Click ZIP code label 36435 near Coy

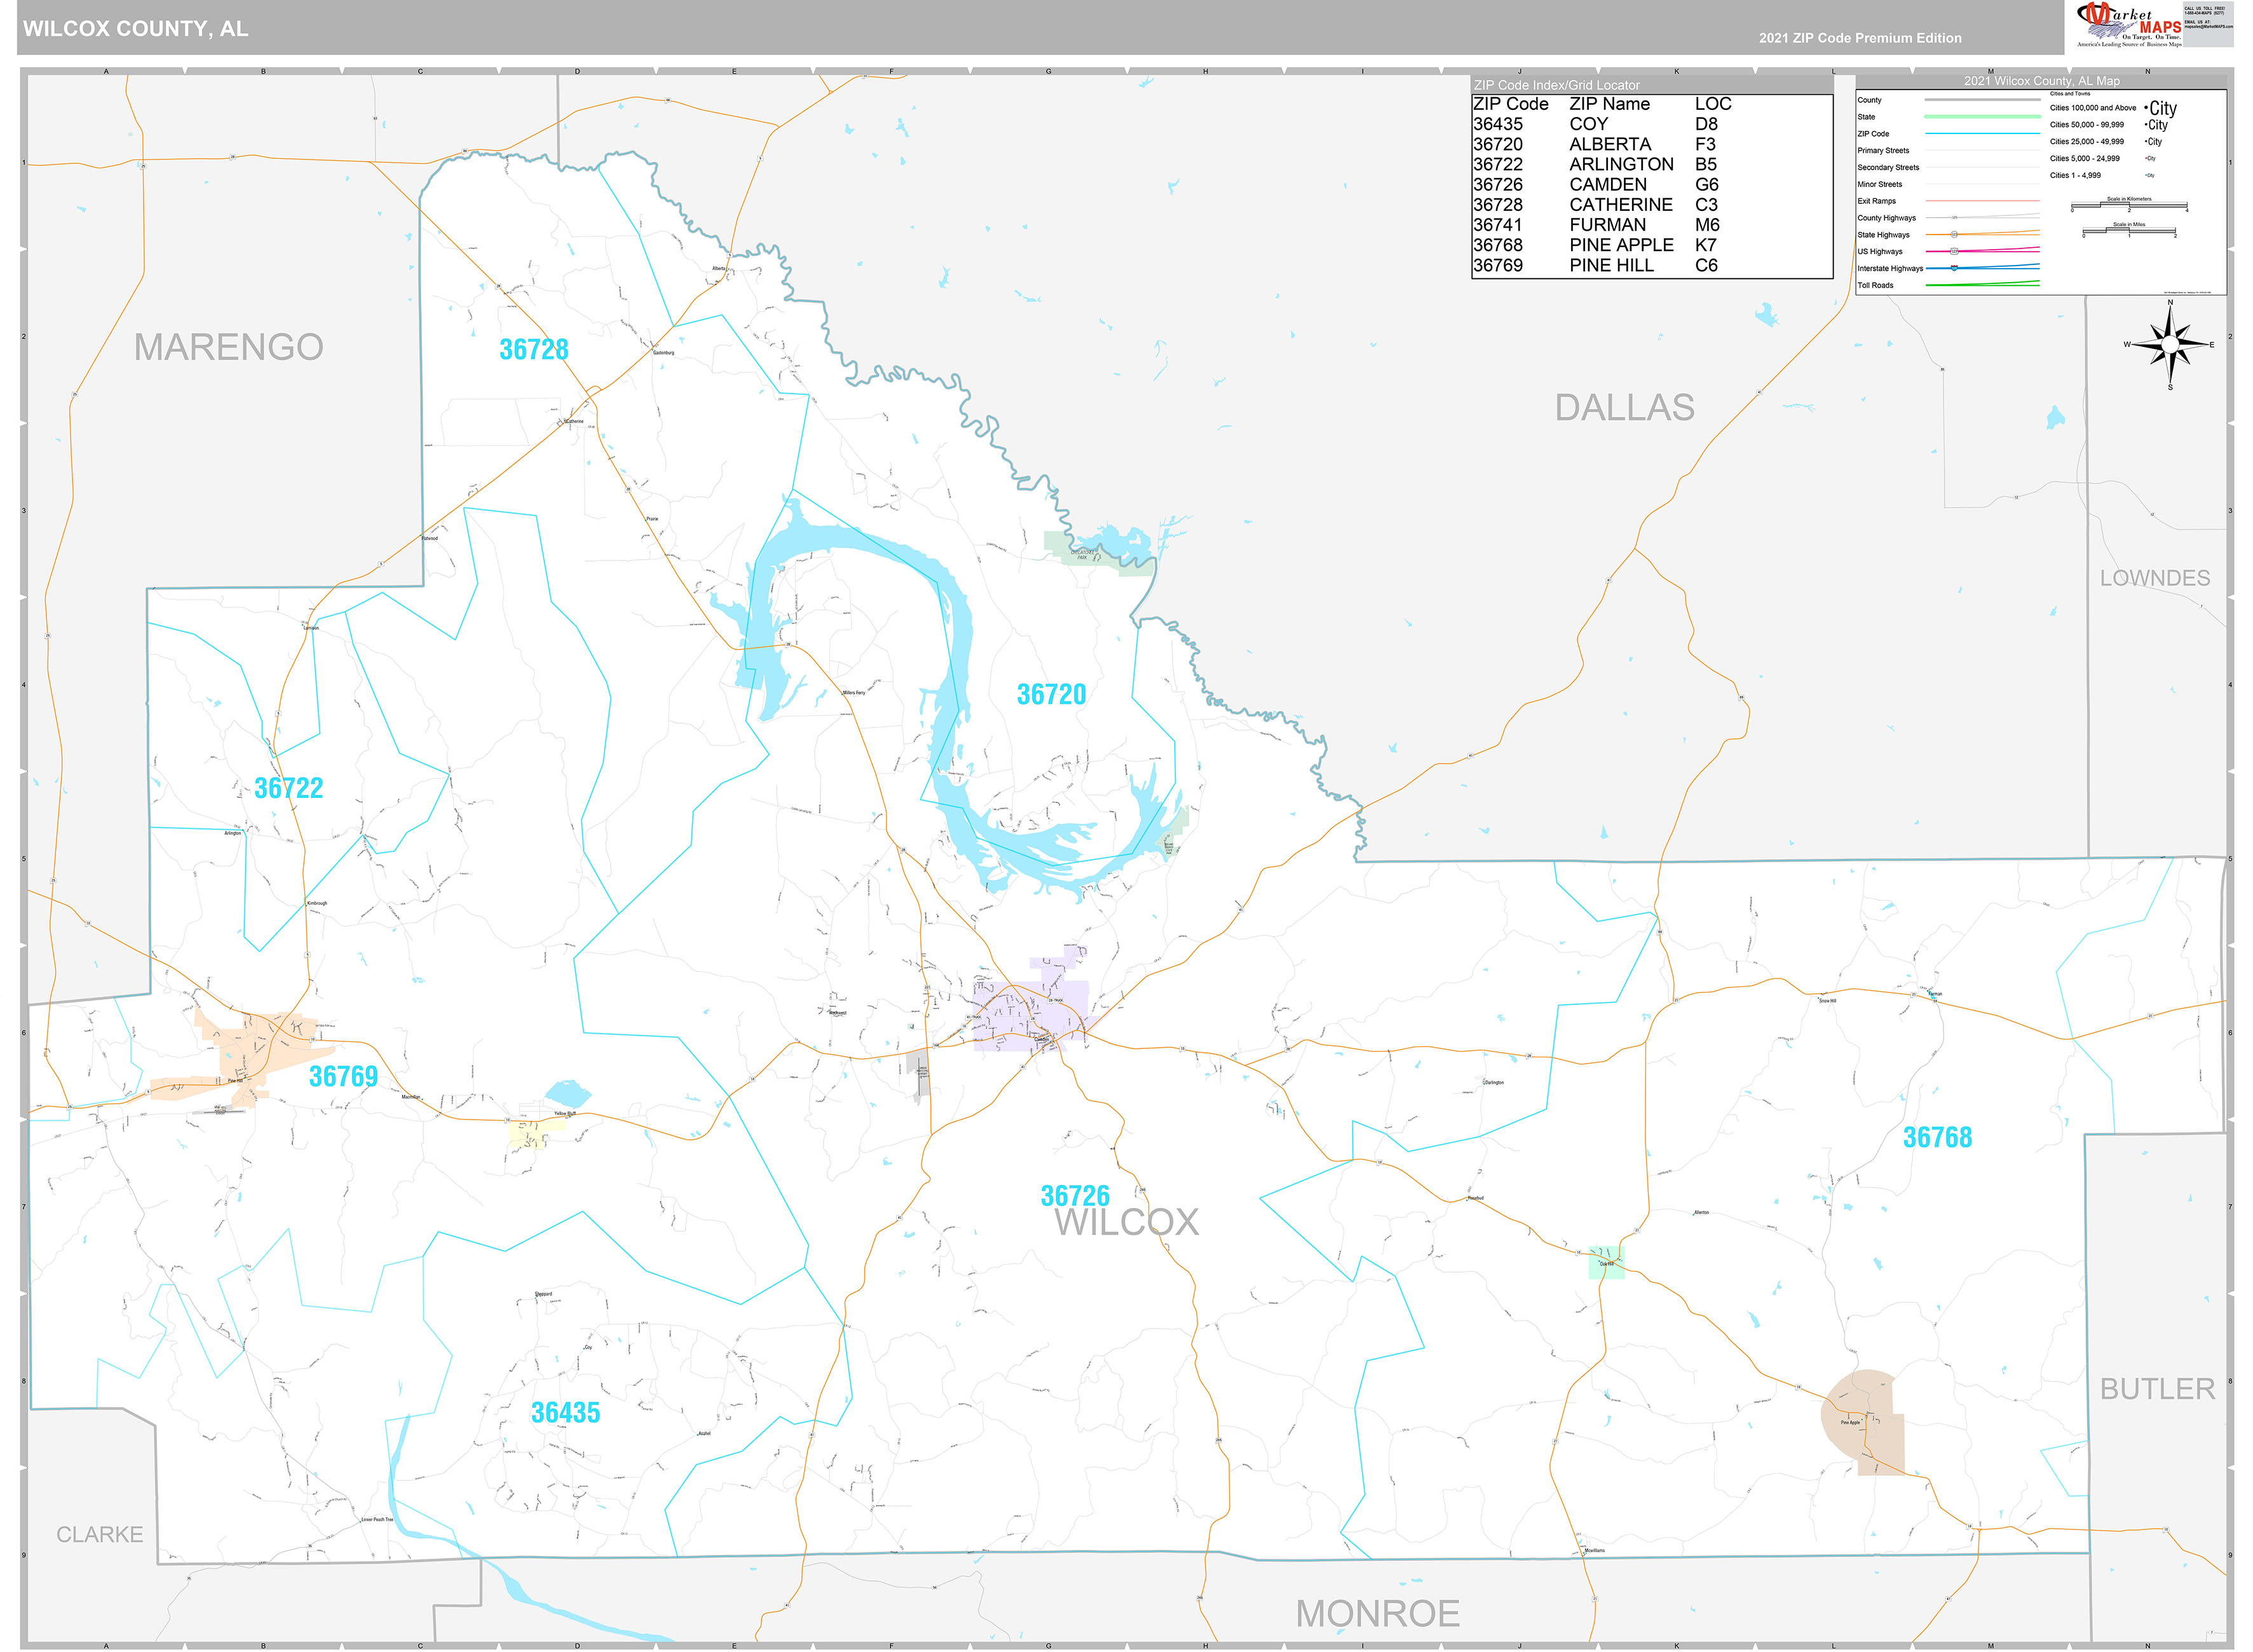pyautogui.click(x=565, y=1413)
